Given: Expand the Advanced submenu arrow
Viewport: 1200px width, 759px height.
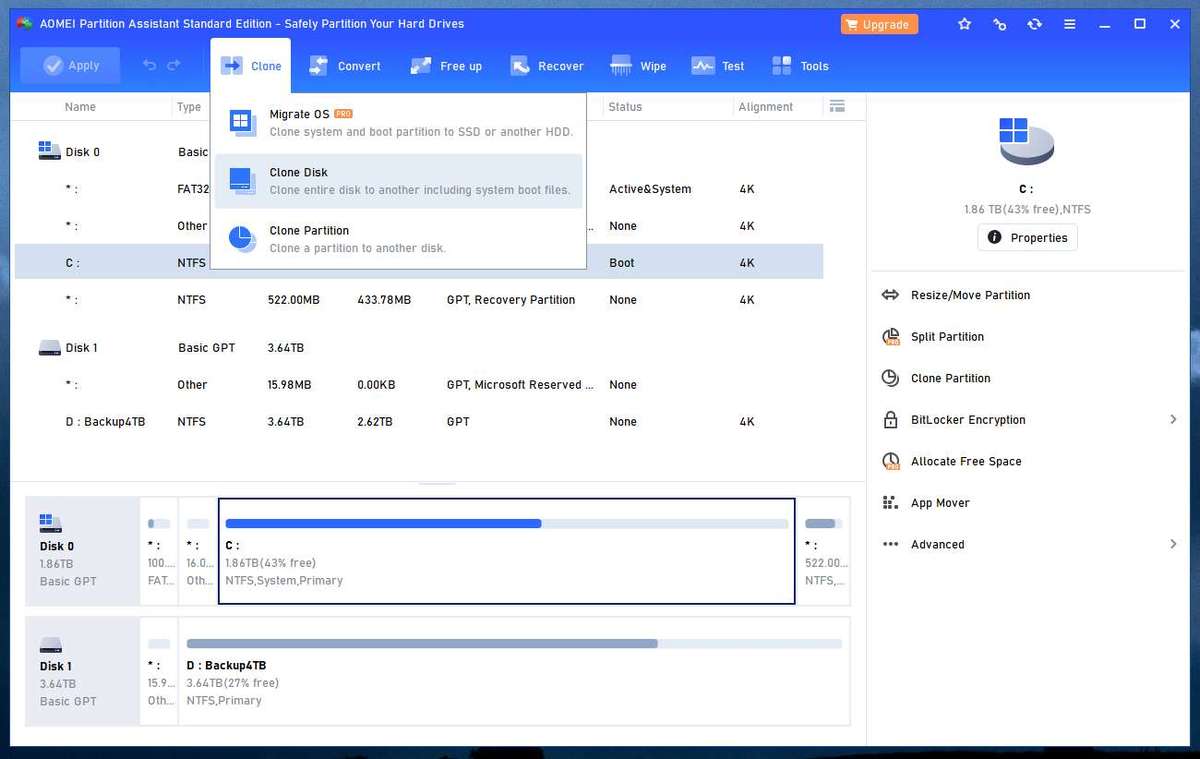Looking at the screenshot, I should point(1173,544).
